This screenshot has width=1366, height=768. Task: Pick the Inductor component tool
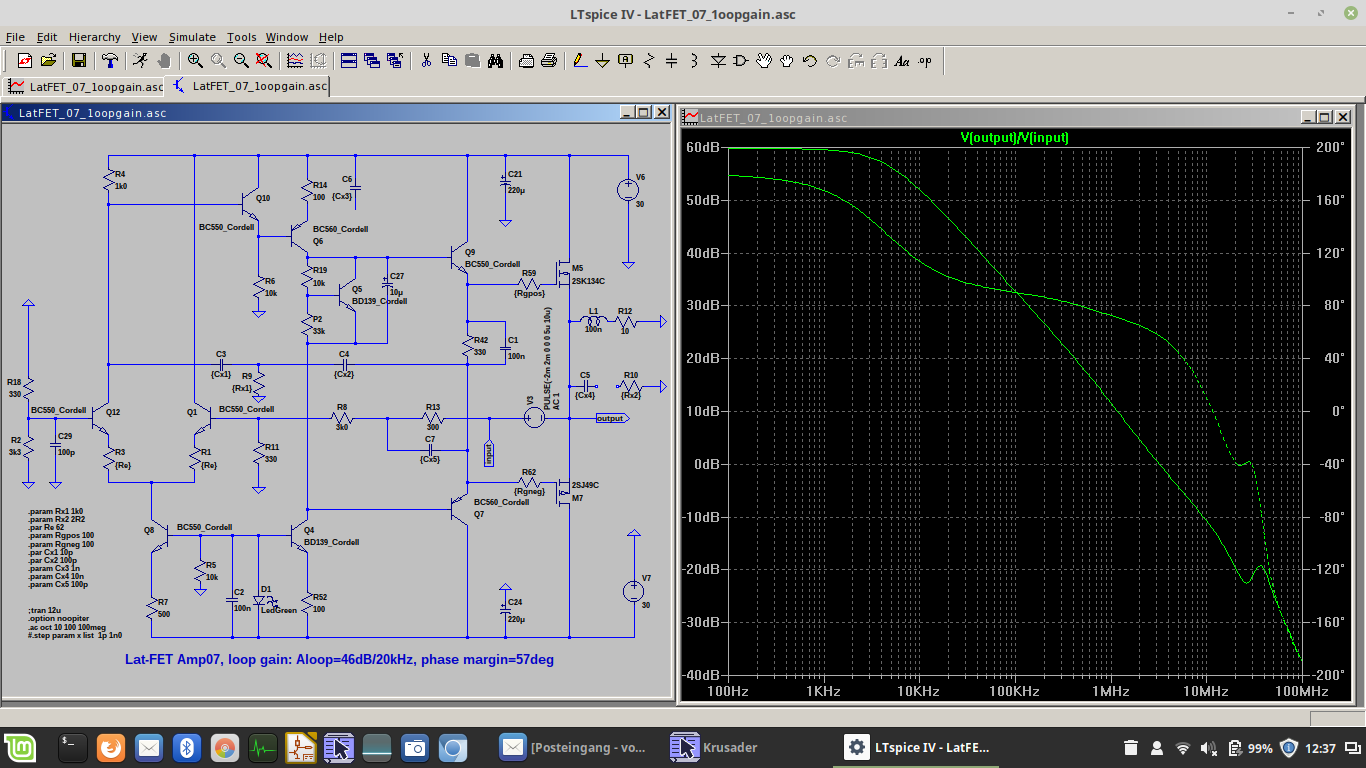(x=695, y=61)
